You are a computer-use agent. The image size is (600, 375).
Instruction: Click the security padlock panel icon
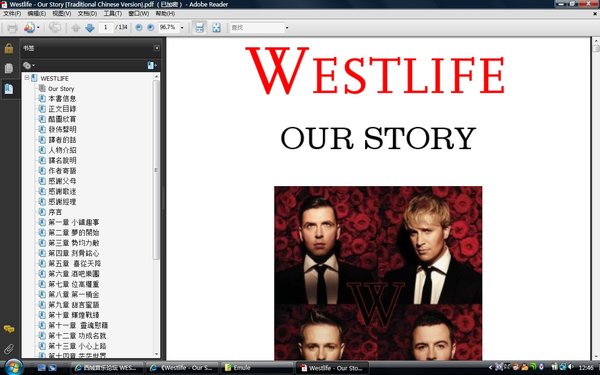click(9, 49)
